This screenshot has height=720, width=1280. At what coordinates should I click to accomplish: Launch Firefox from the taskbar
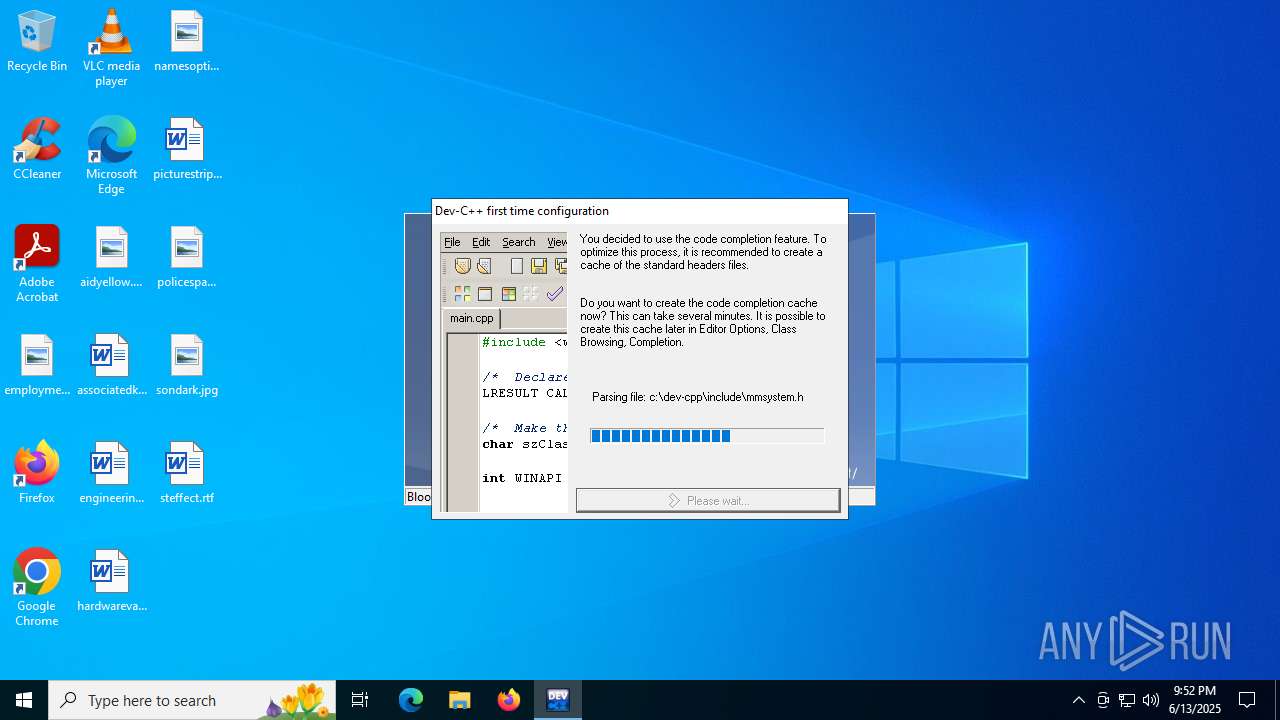tap(509, 700)
